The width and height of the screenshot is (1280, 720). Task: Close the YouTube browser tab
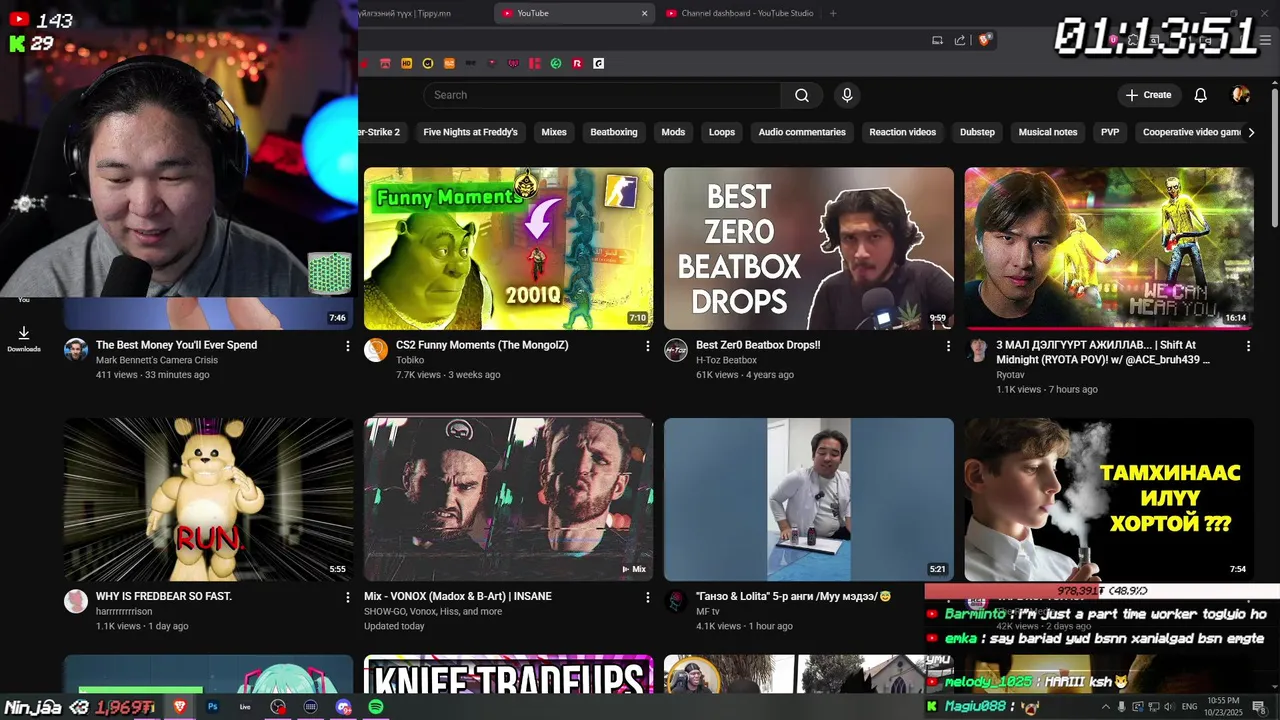tap(644, 13)
